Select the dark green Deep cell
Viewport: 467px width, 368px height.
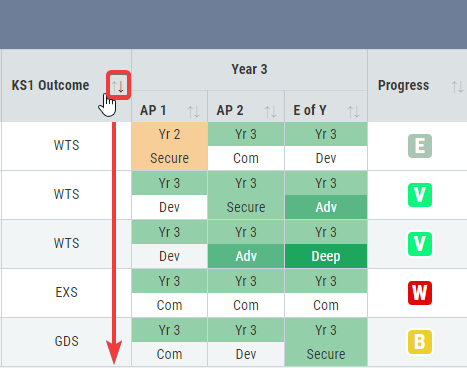(326, 256)
